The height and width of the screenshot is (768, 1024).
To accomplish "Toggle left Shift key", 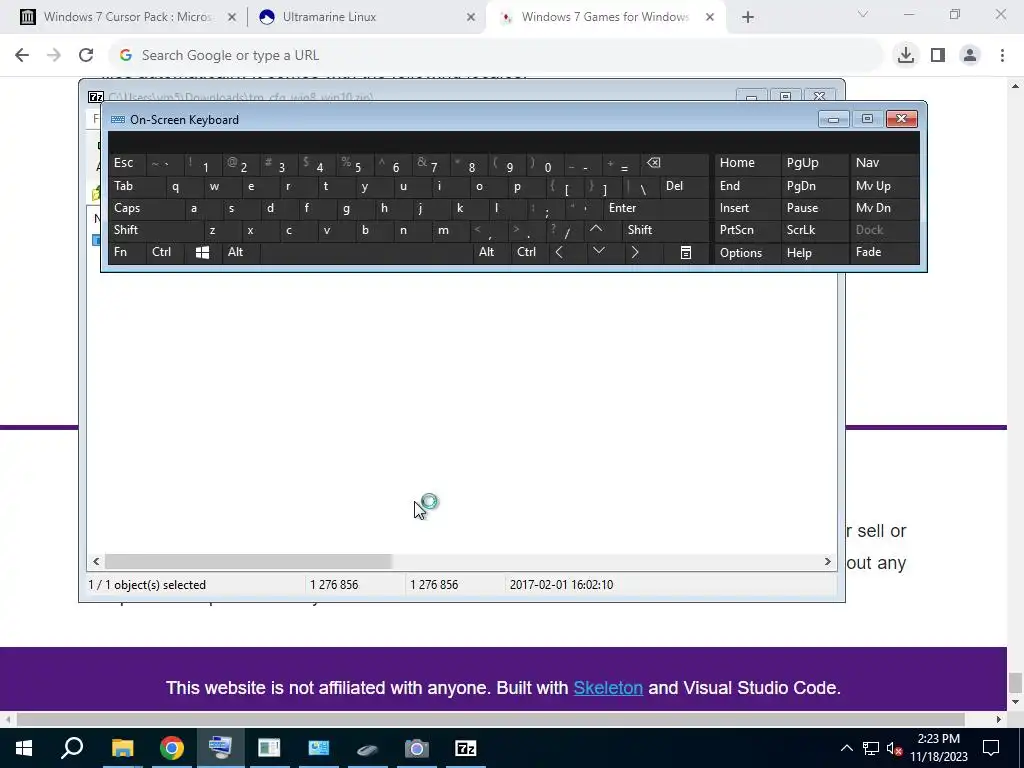I will 156,229.
